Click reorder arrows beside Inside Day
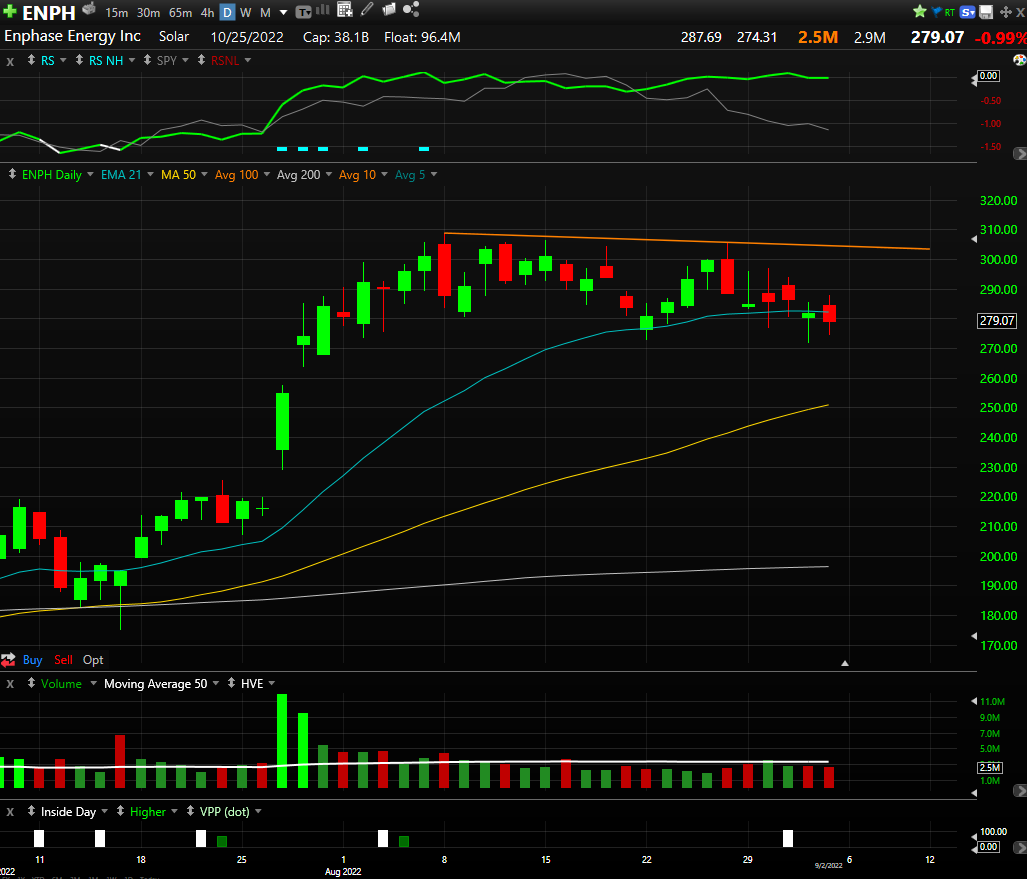This screenshot has width=1027, height=879. [x=31, y=811]
